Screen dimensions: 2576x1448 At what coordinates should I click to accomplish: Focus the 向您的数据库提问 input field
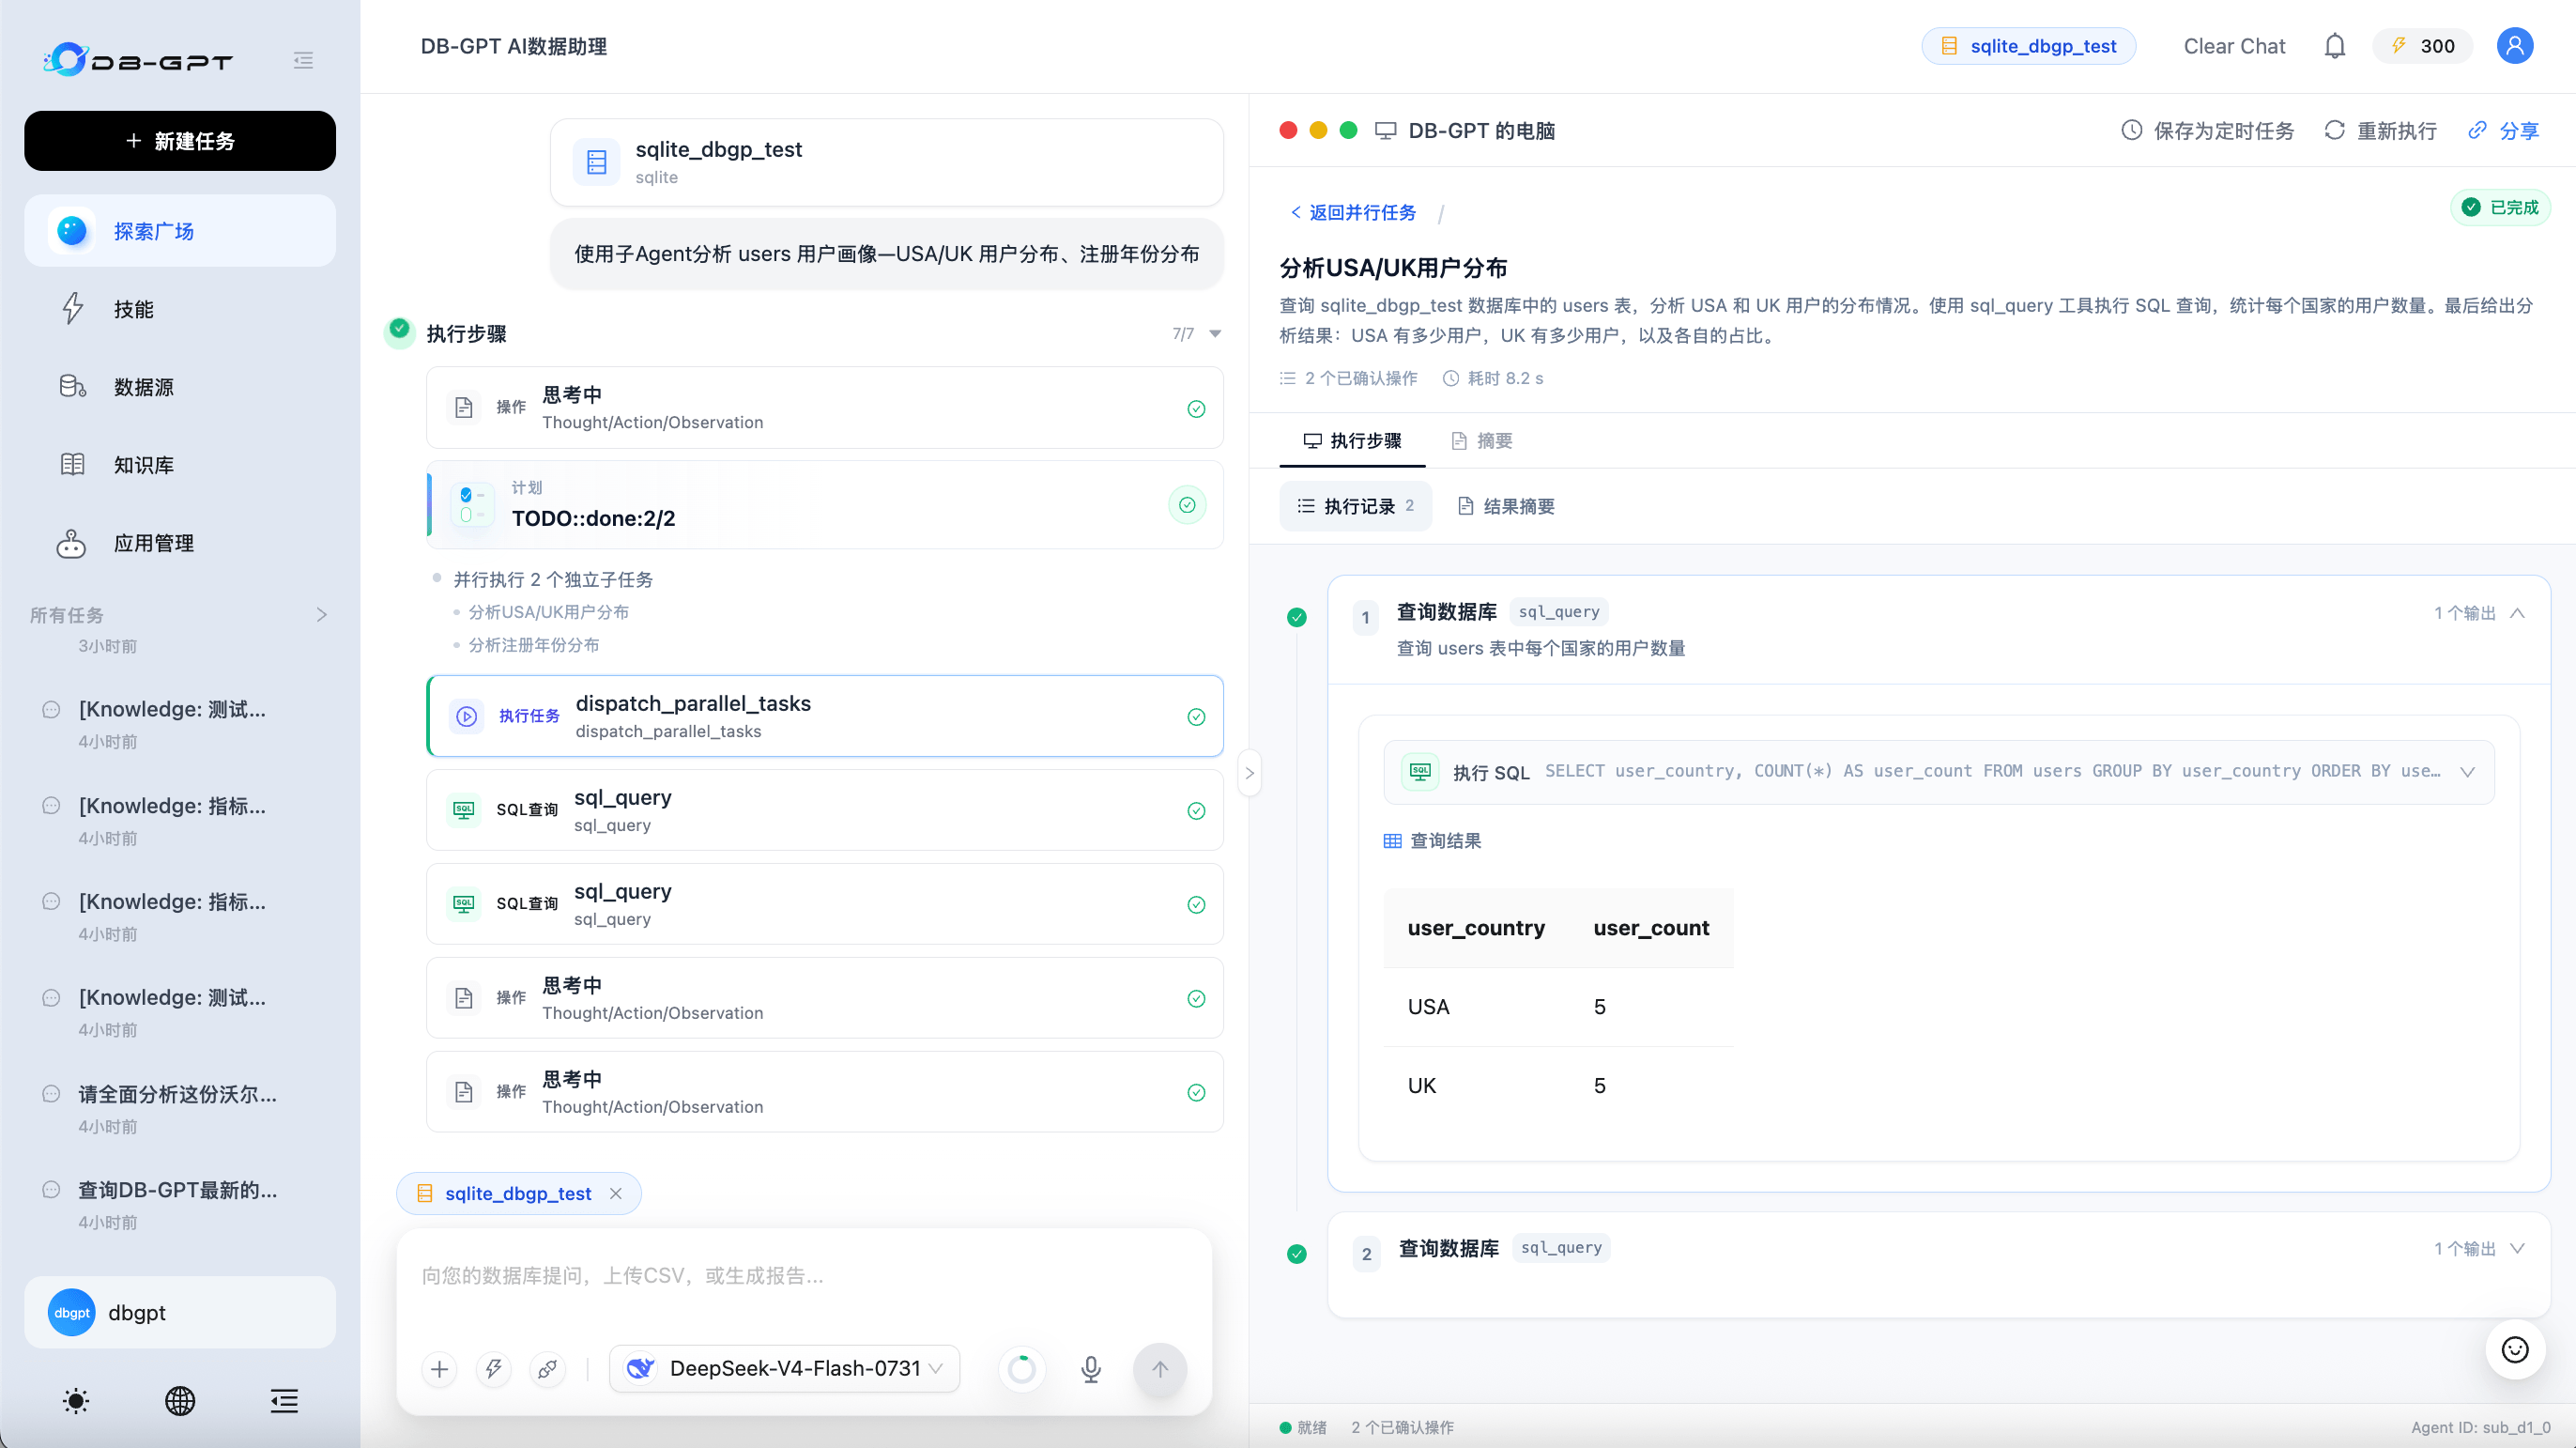pos(804,1276)
